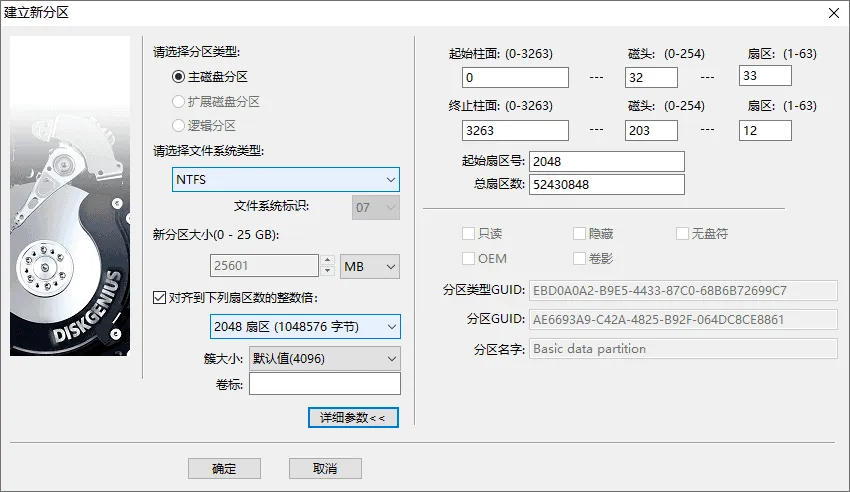Open the 簇大小 默认值(4096) dropdown

[325, 359]
